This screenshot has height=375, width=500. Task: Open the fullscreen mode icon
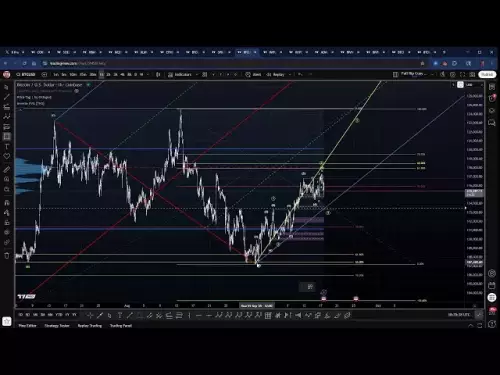[462, 75]
